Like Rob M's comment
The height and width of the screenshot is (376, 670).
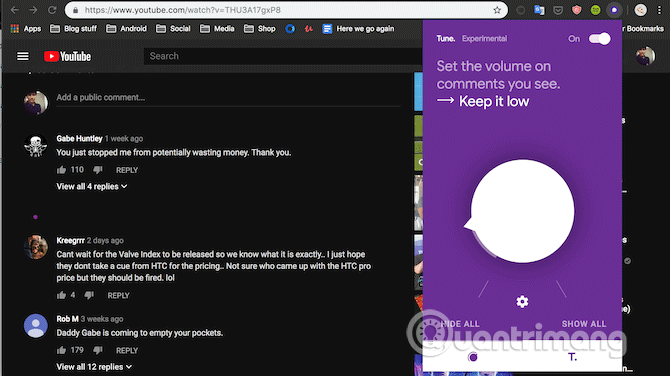pyautogui.click(x=61, y=350)
